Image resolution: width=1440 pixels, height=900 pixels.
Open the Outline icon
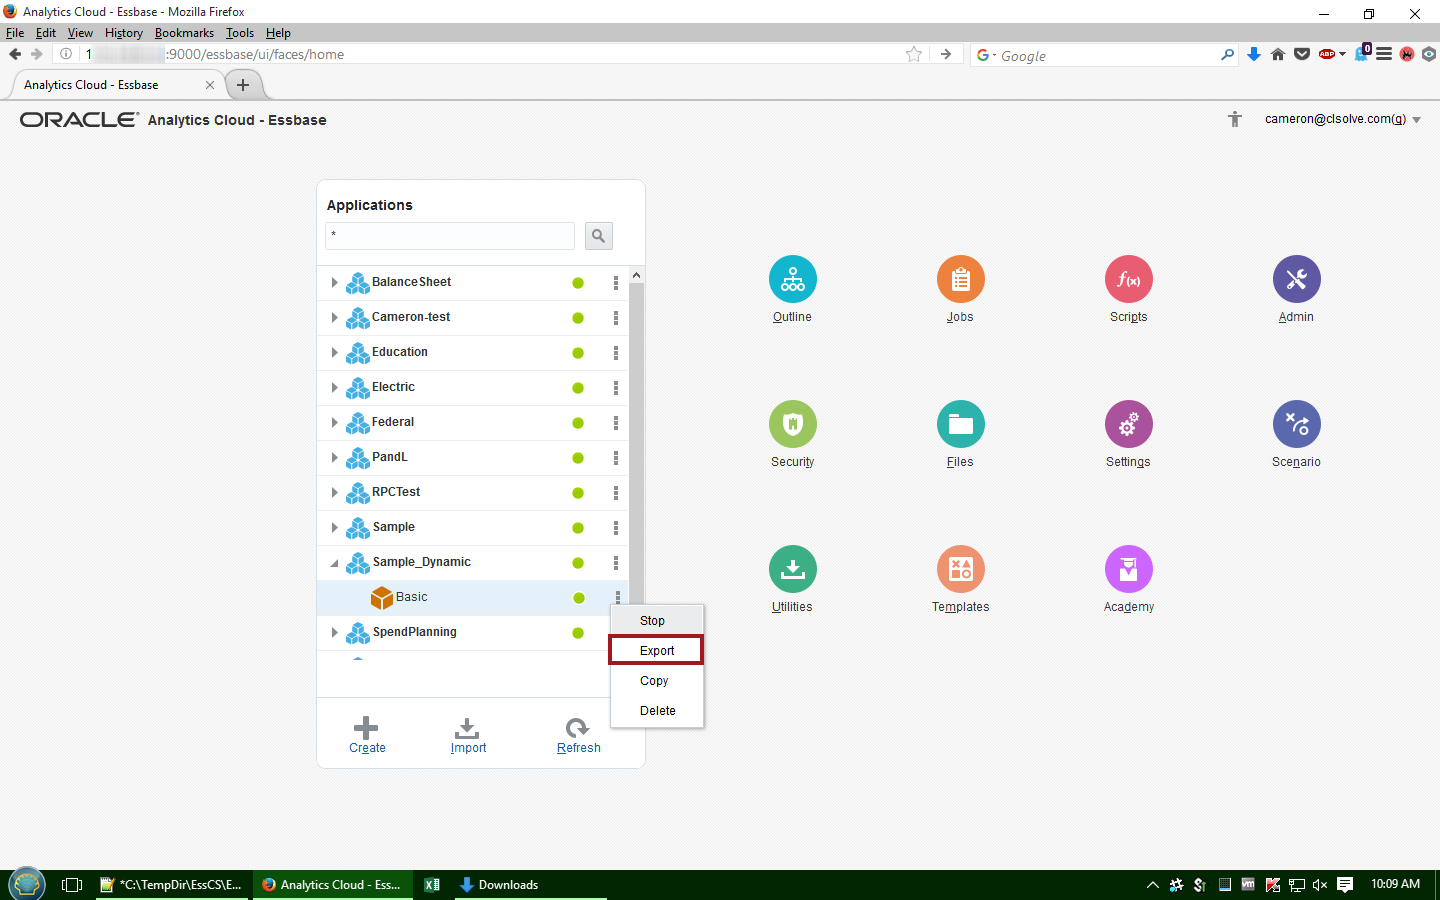click(793, 279)
